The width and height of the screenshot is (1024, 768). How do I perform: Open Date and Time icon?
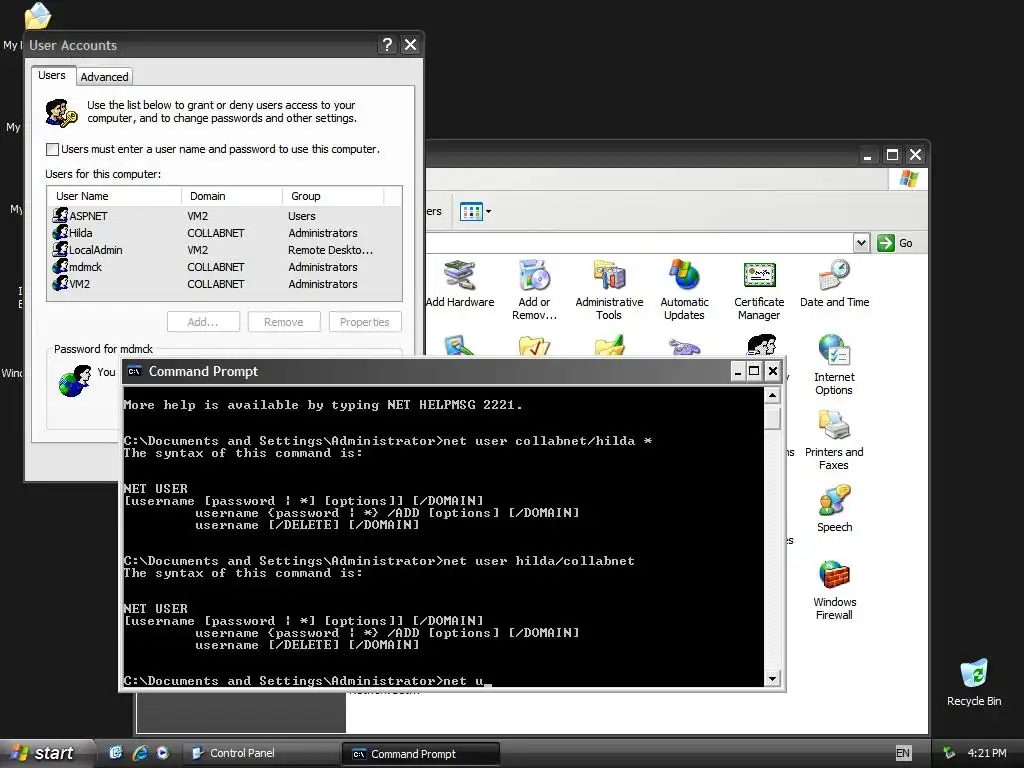click(x=835, y=283)
